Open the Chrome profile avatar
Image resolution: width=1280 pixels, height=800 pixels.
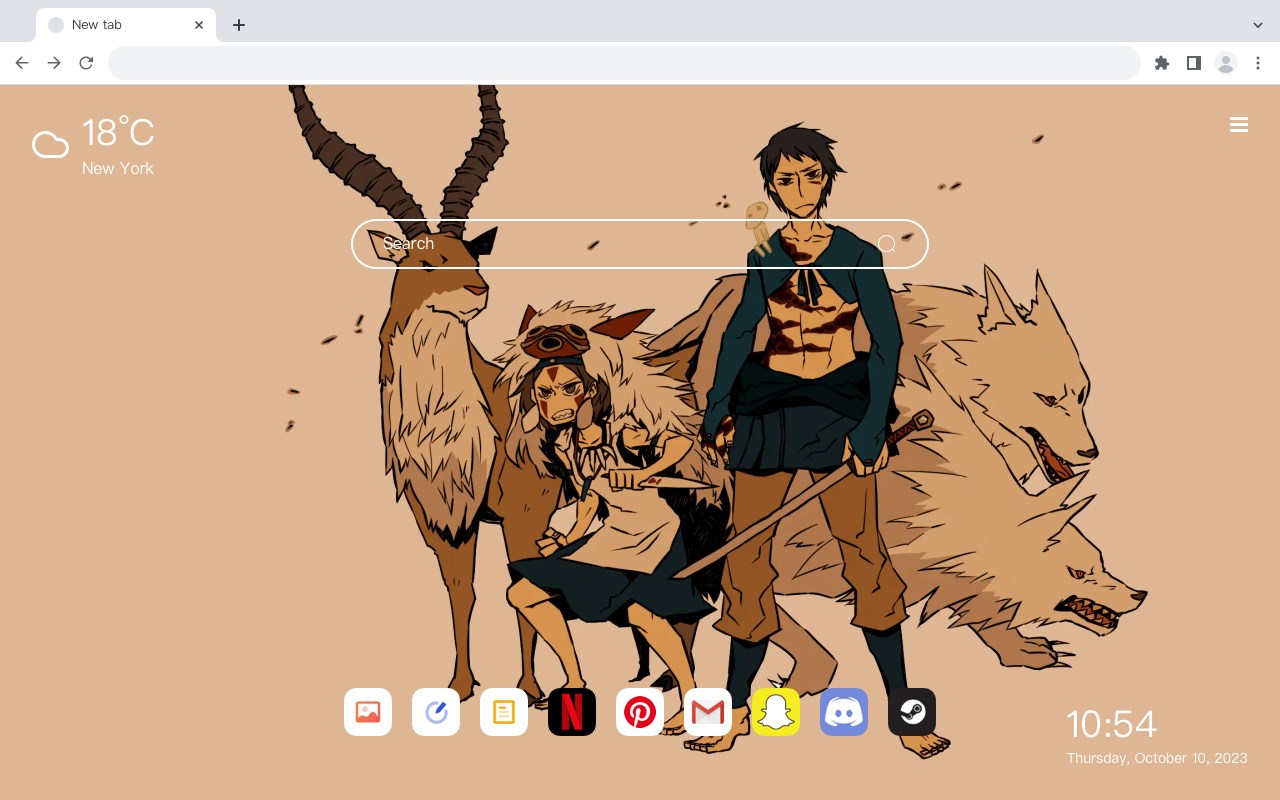coord(1226,63)
